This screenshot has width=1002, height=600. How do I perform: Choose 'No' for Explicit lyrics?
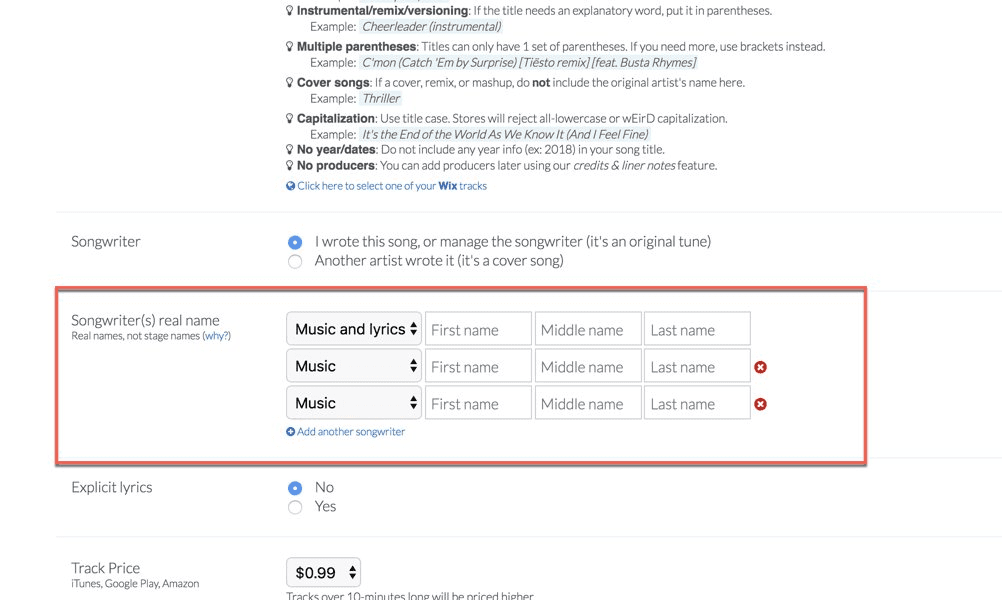(x=295, y=488)
